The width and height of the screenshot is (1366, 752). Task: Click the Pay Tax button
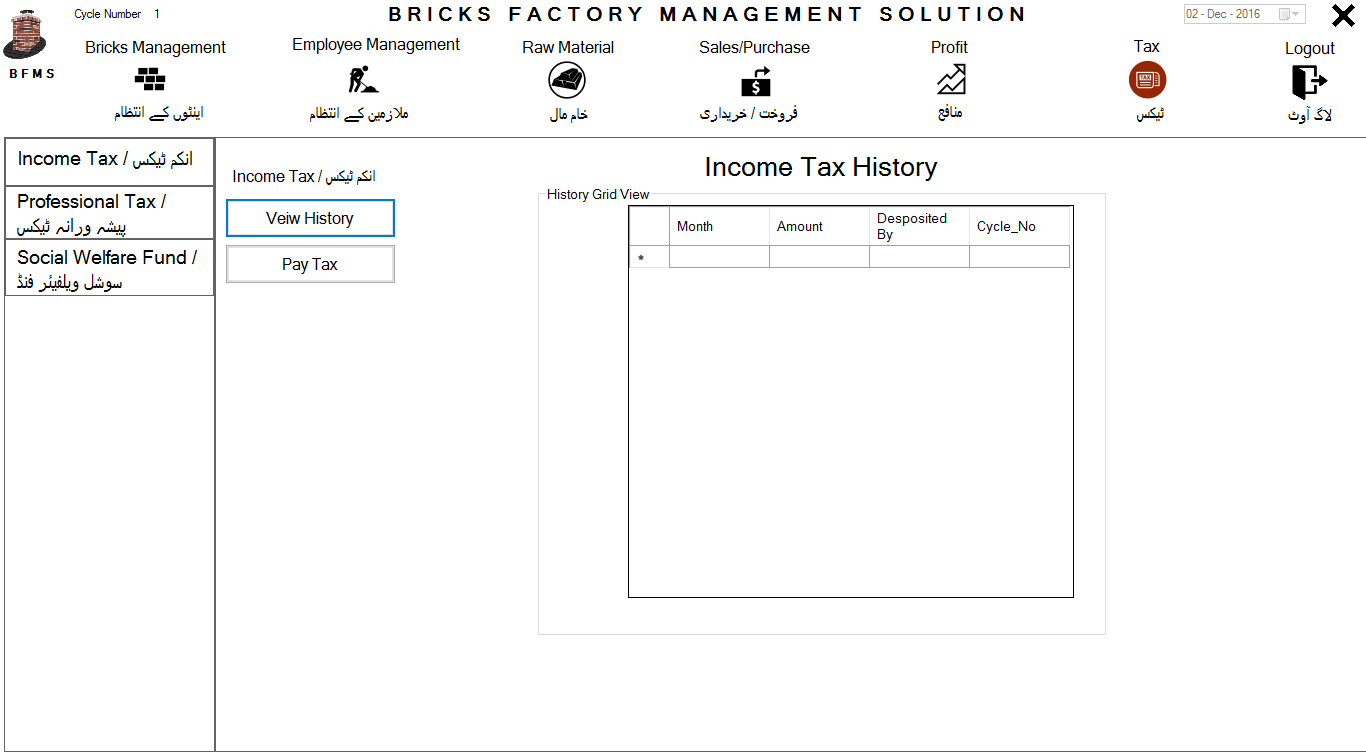[x=310, y=264]
